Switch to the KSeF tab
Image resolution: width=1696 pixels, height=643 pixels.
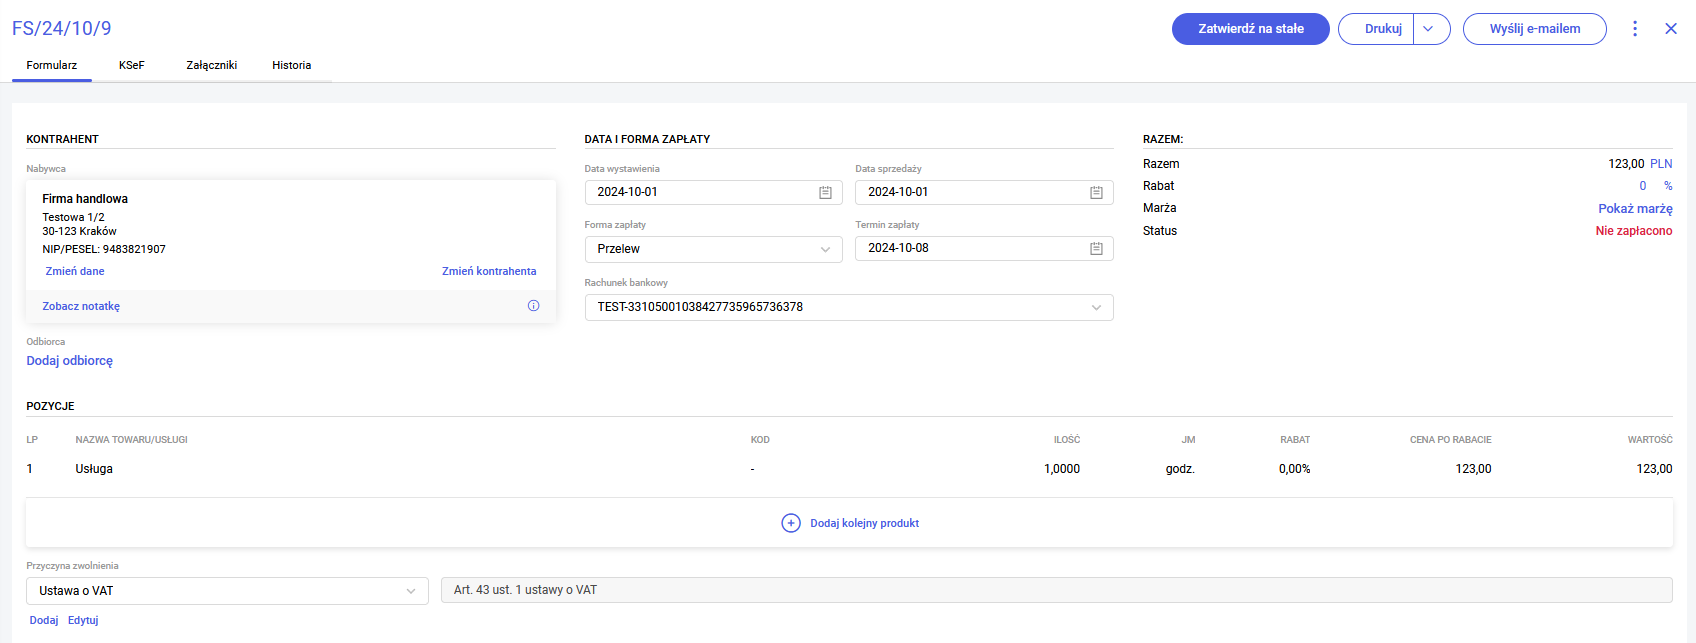pos(131,65)
